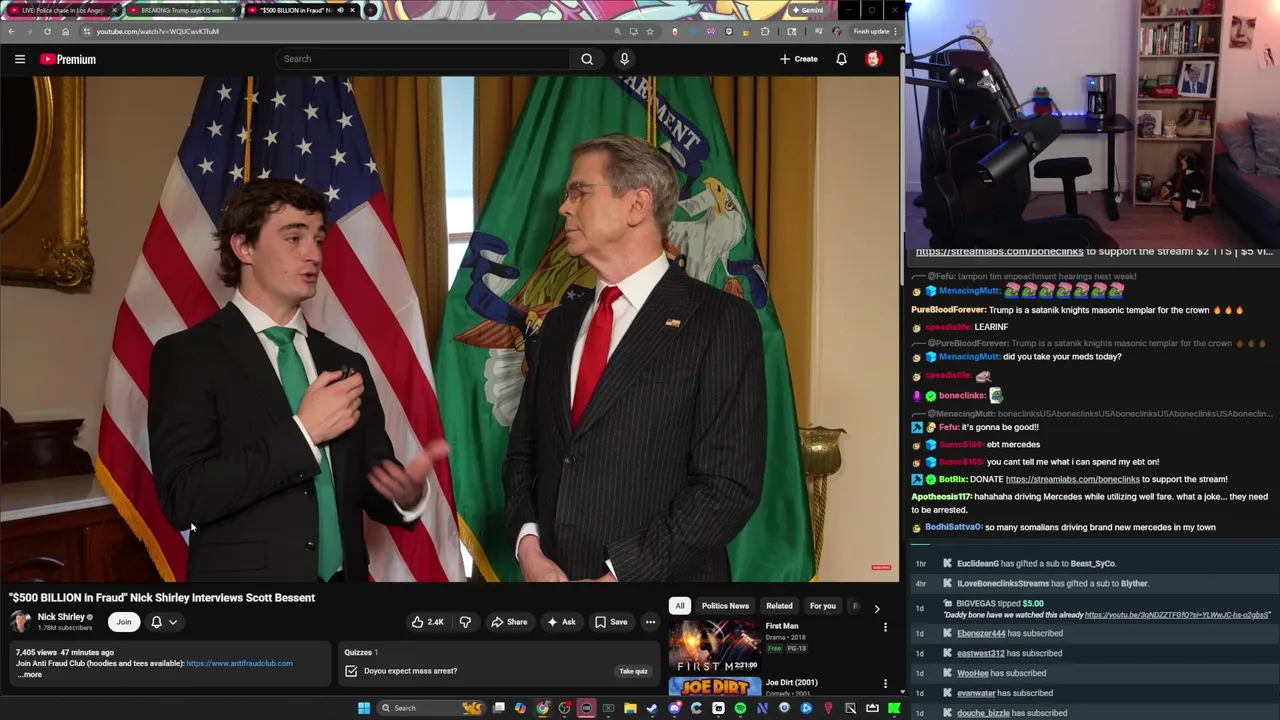Bookmark this page with star icon

pyautogui.click(x=650, y=31)
